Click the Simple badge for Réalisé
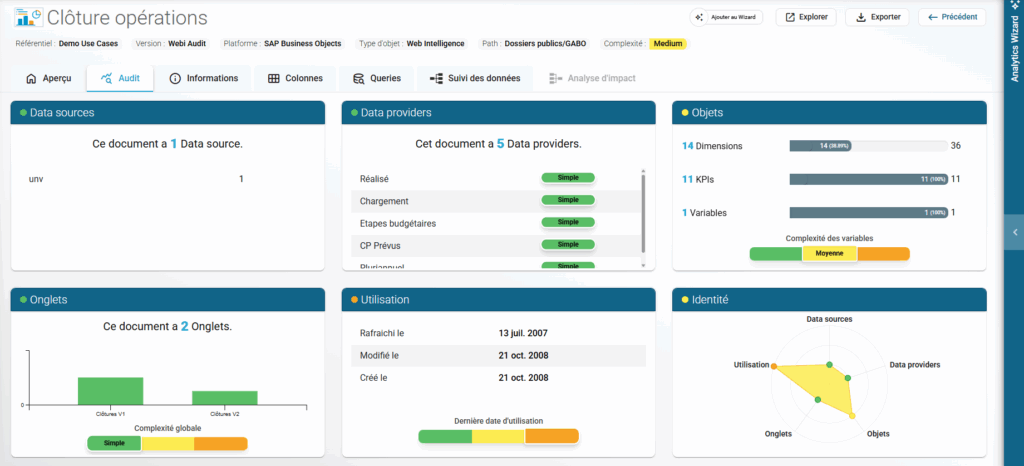The image size is (1024, 466). point(568,178)
